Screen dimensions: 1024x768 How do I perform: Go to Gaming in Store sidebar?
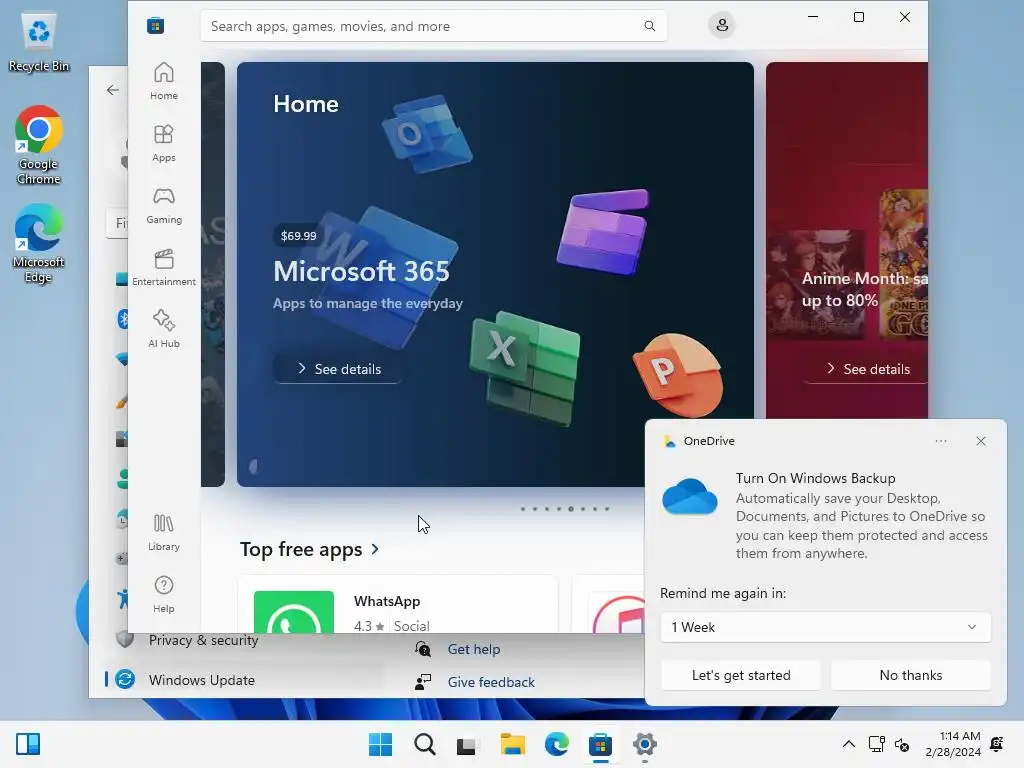click(x=163, y=205)
